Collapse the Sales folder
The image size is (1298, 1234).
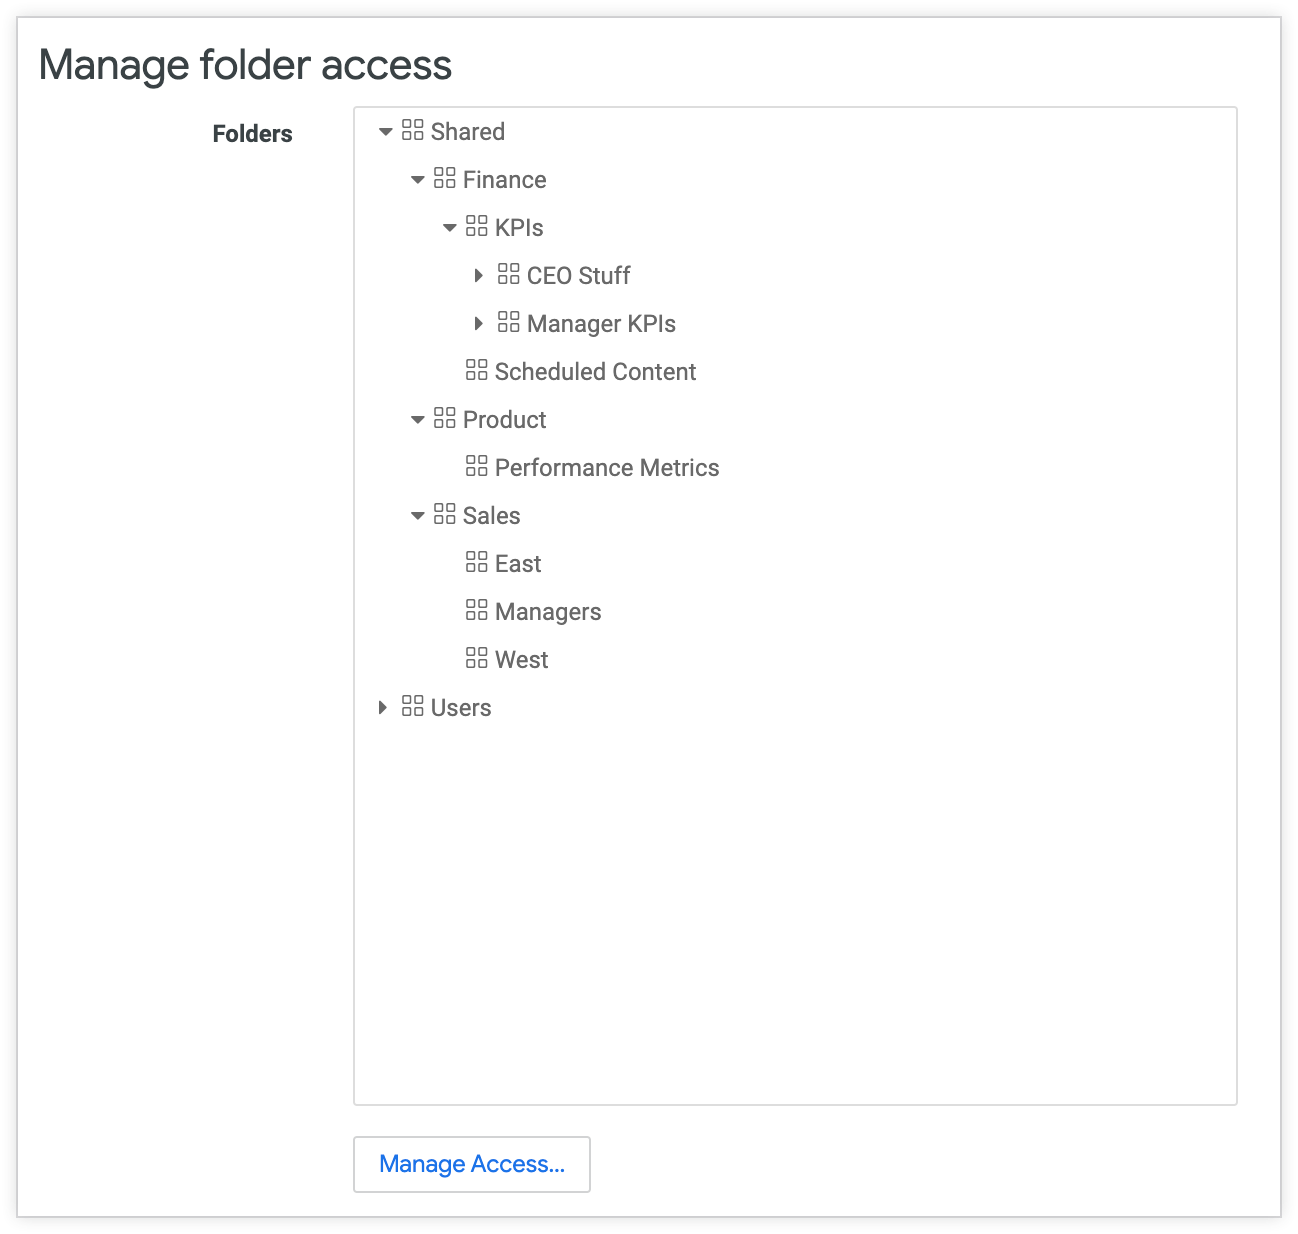pyautogui.click(x=417, y=515)
